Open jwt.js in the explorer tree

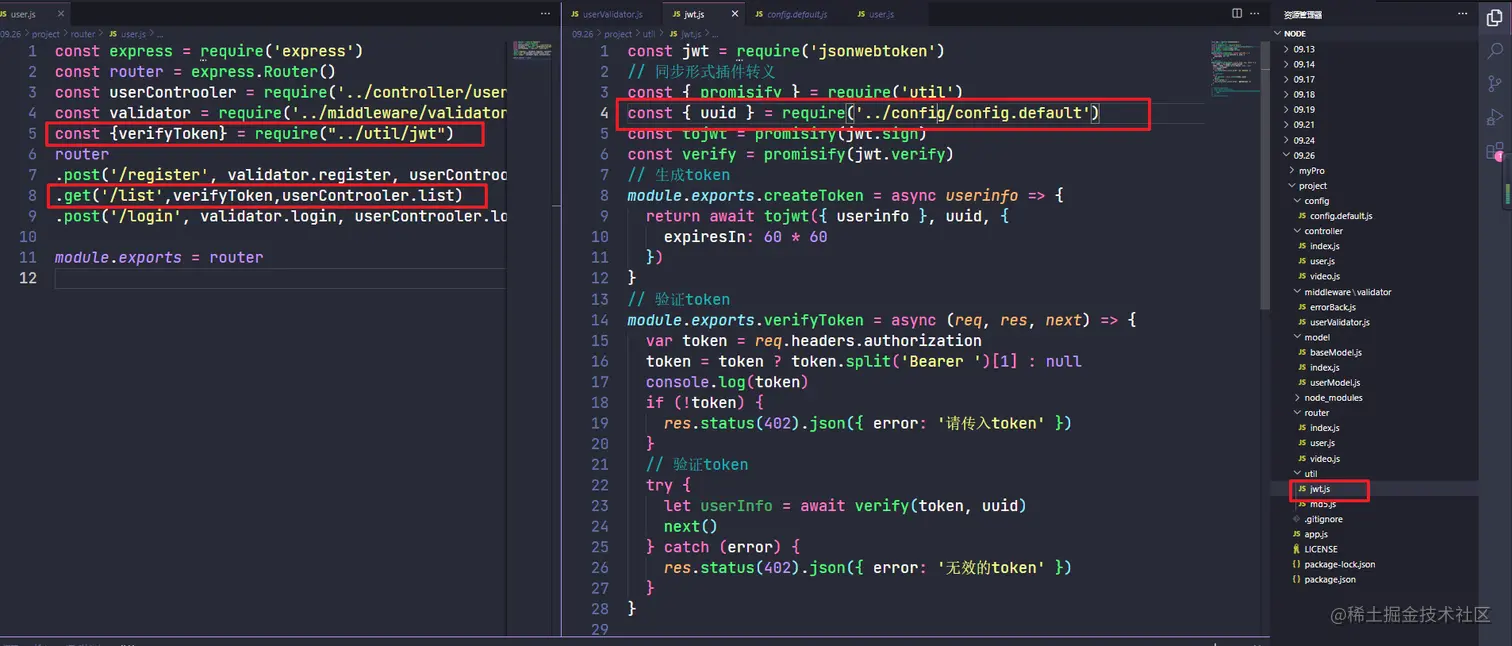(x=1320, y=489)
